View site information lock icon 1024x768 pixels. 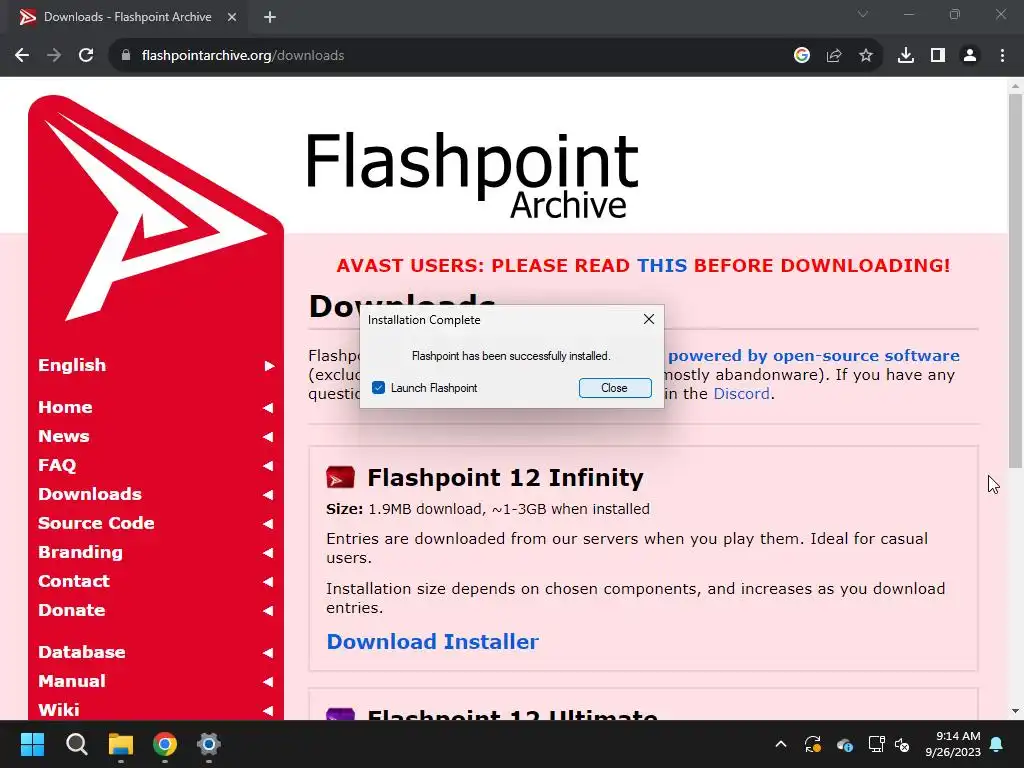[126, 56]
